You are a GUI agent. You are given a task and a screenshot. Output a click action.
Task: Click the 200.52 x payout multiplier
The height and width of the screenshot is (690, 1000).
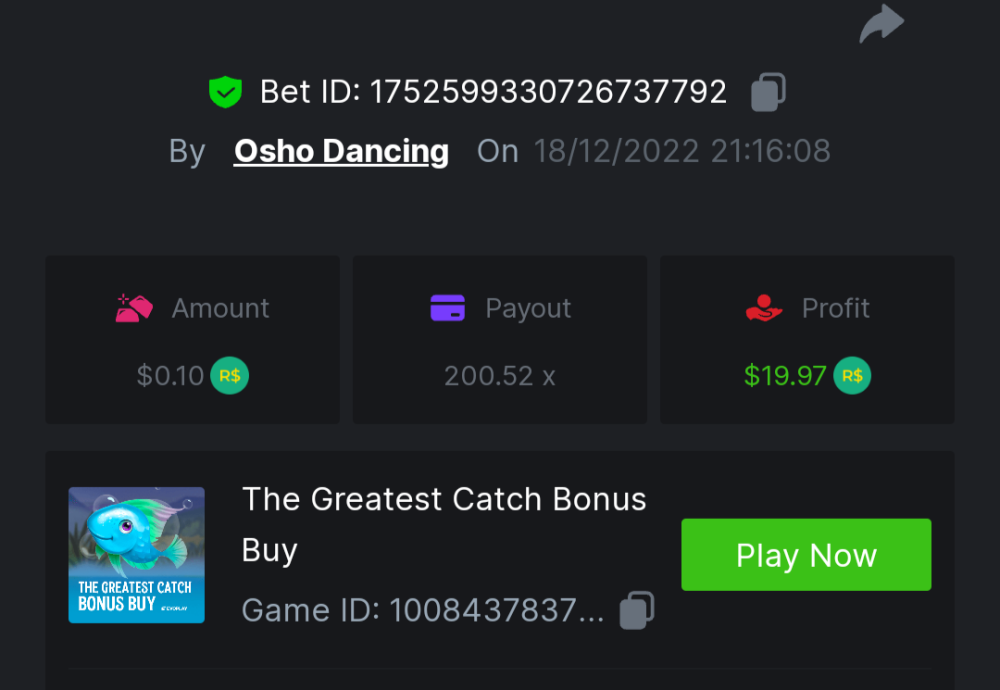[x=499, y=376]
